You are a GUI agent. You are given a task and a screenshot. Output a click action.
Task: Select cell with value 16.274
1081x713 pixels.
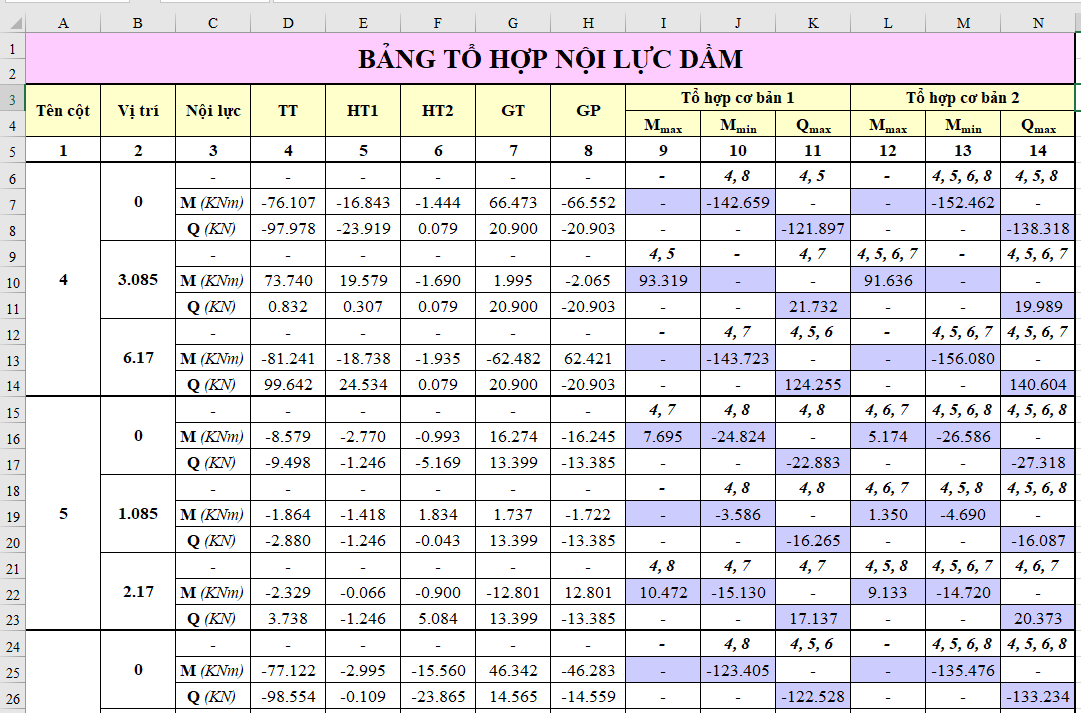point(513,436)
